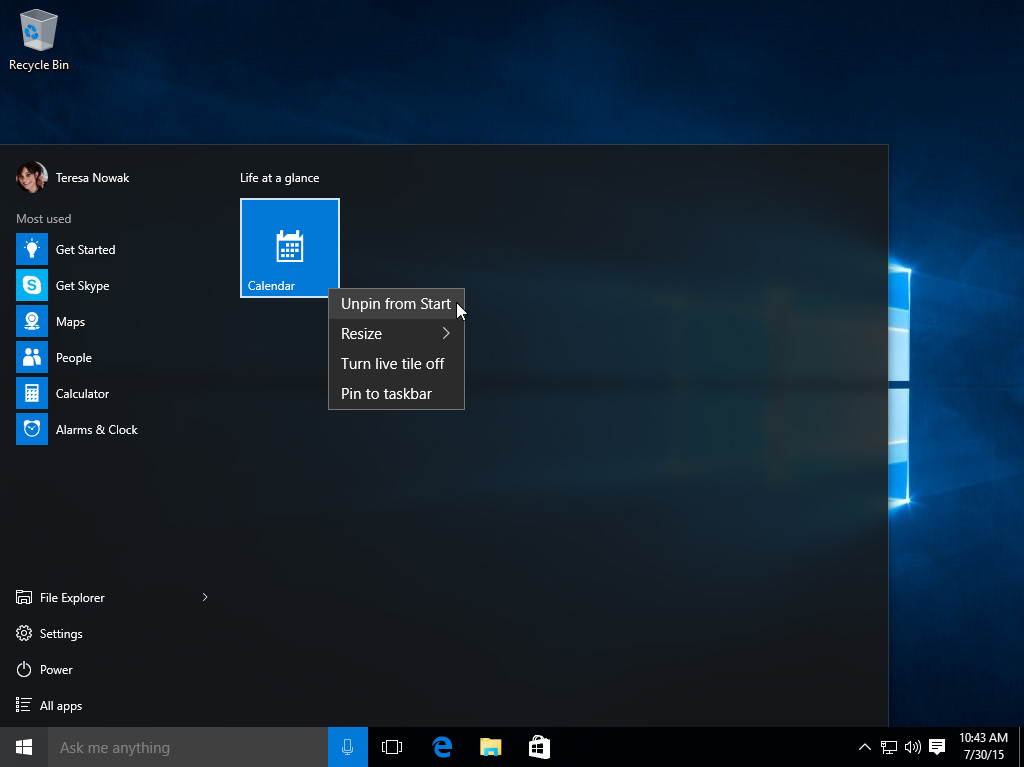1024x767 pixels.
Task: Open File Explorer from Start menu
Action: pyautogui.click(x=72, y=597)
